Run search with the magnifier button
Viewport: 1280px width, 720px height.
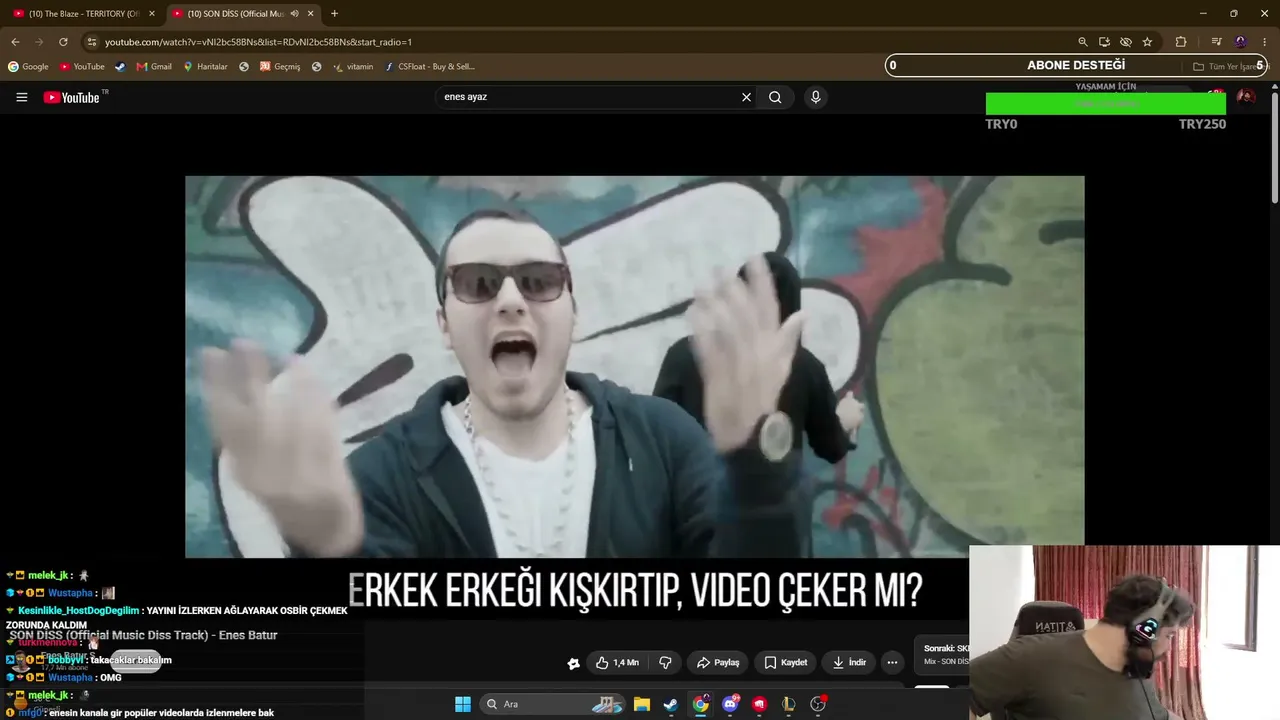pos(775,97)
